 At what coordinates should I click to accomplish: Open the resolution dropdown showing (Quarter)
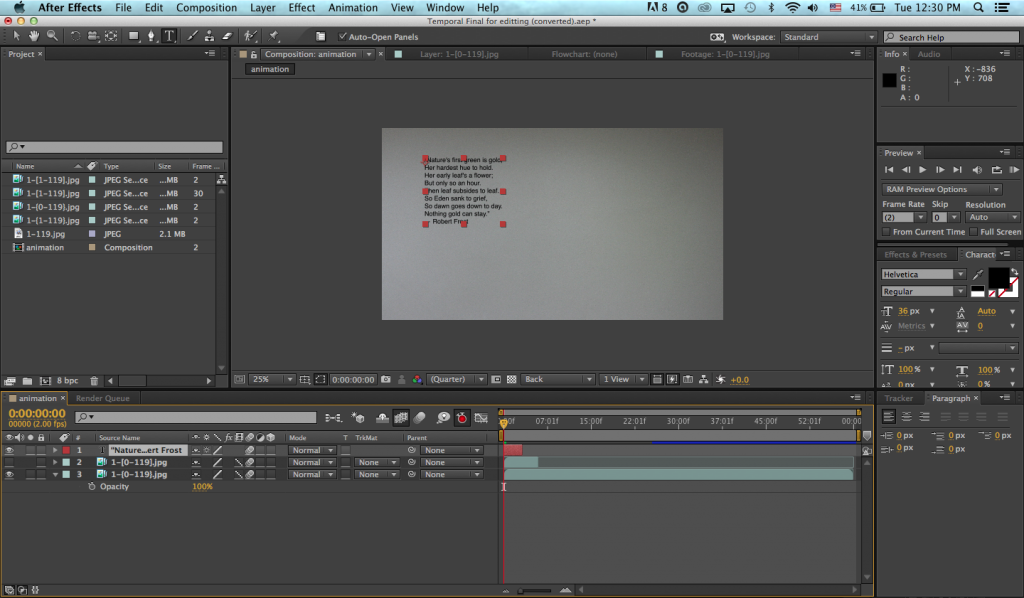(x=456, y=379)
